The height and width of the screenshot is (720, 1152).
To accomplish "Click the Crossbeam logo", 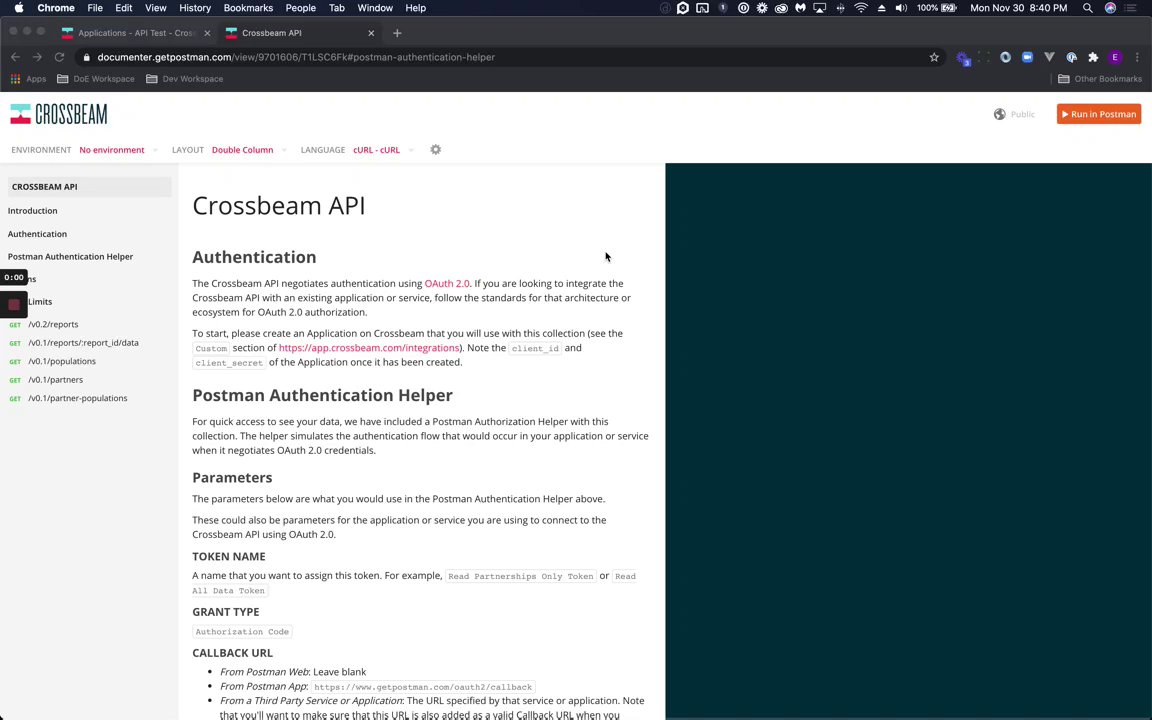I will pyautogui.click(x=59, y=114).
